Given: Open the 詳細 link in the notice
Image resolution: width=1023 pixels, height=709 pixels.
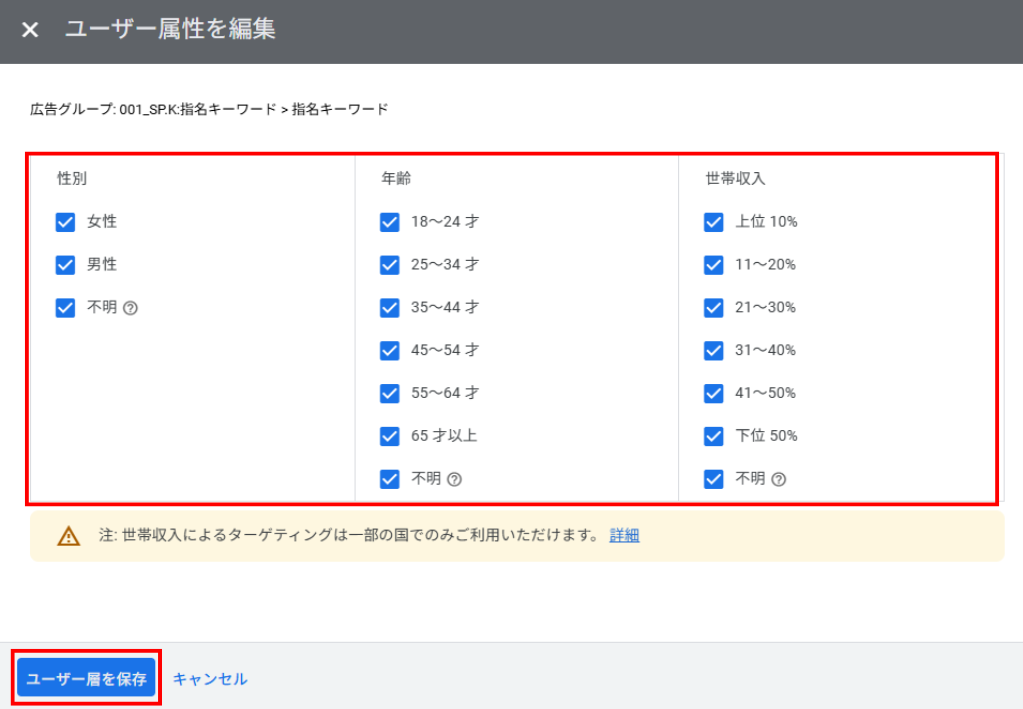Looking at the screenshot, I should (x=624, y=536).
